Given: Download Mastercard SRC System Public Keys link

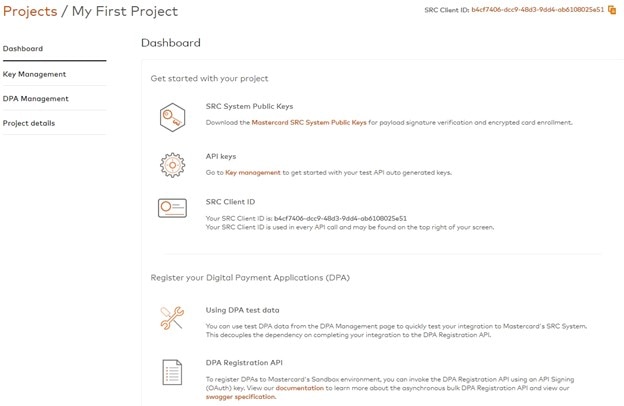Looking at the screenshot, I should (309, 123).
